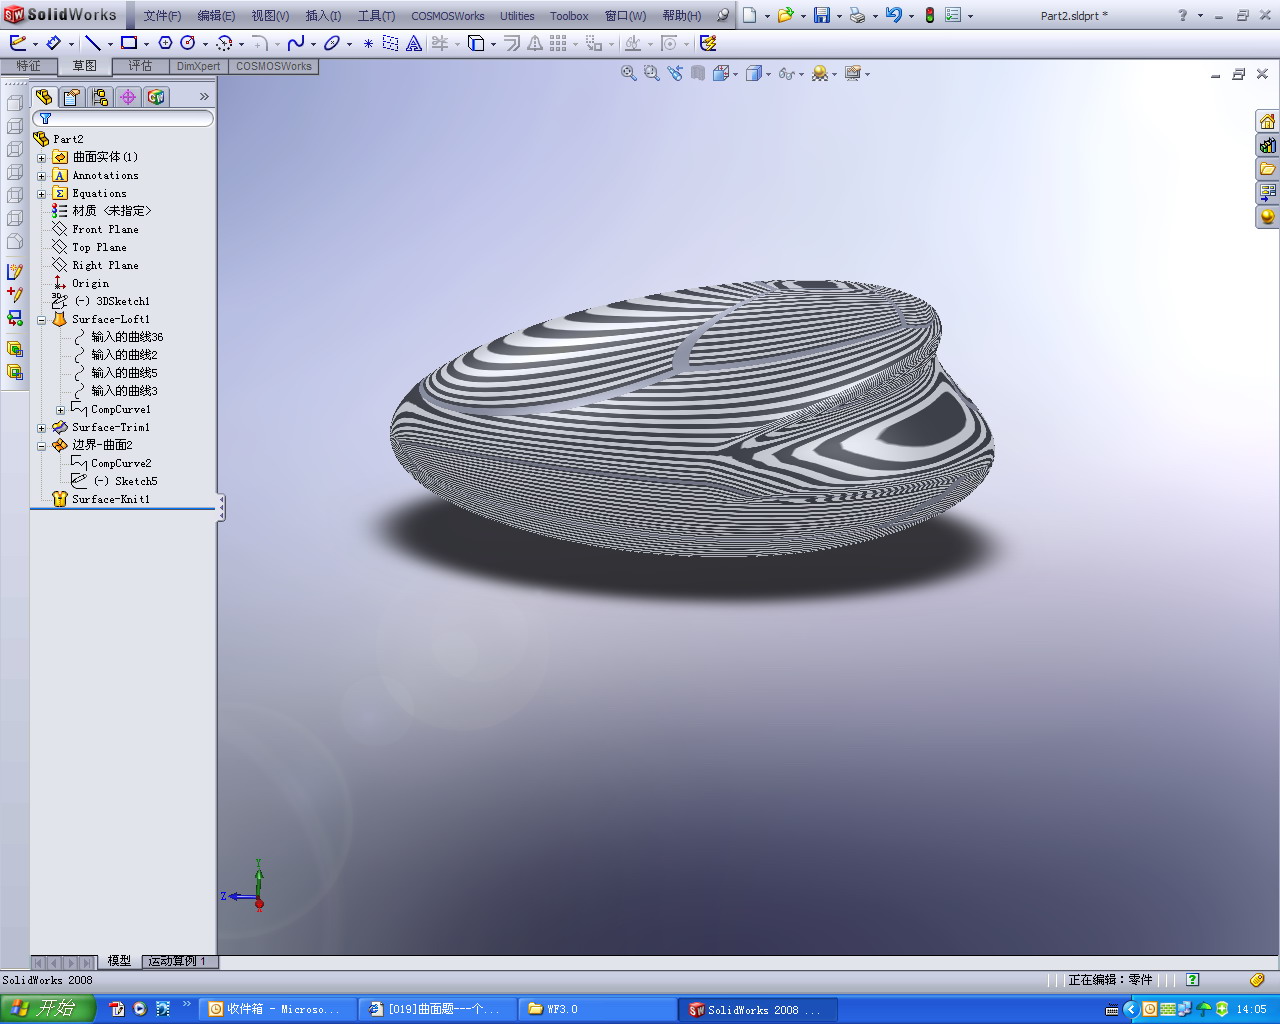Select the Smart Dimension tool
Screen dimensions: 1280x1024
pyautogui.click(x=54, y=43)
